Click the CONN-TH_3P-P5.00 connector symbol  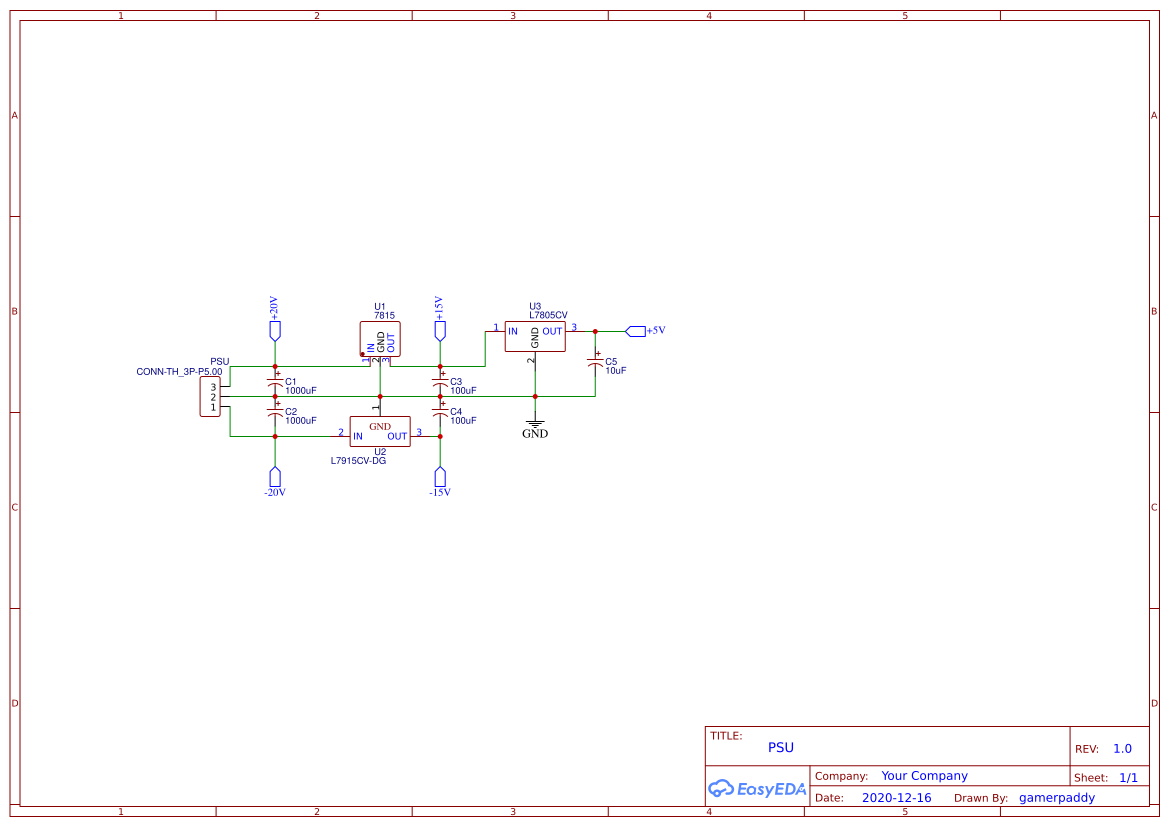tap(211, 395)
